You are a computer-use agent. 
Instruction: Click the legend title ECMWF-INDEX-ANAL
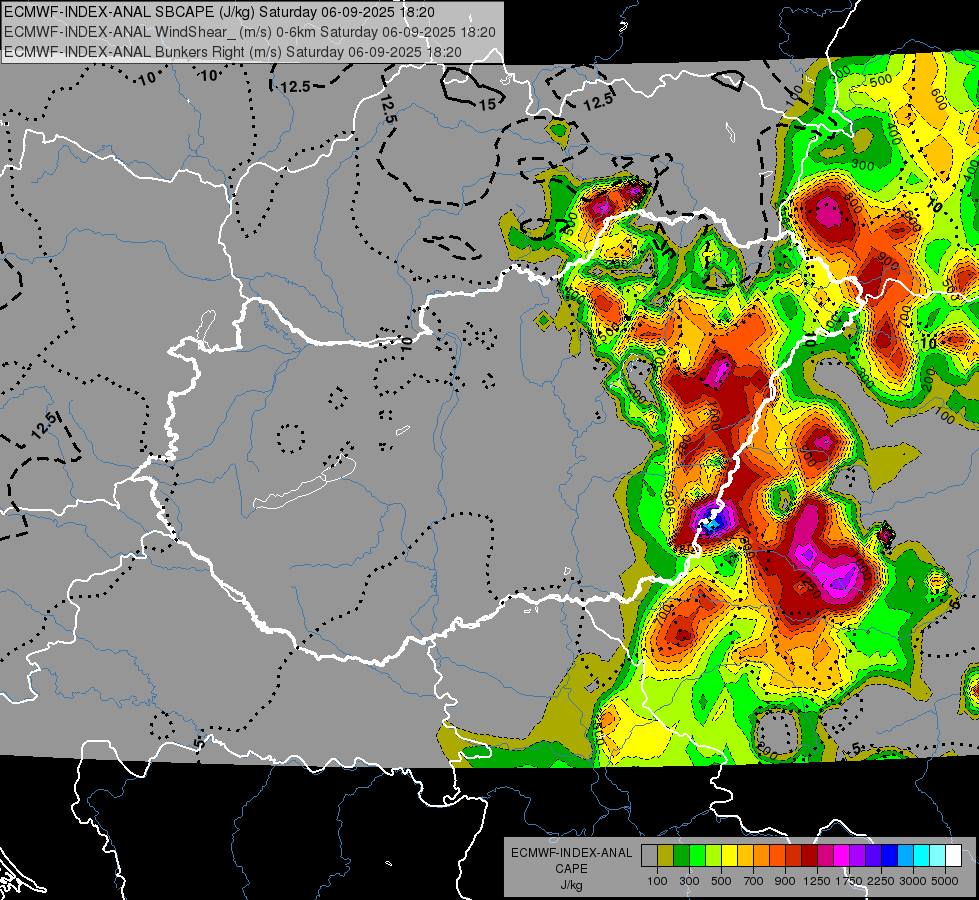tap(571, 853)
